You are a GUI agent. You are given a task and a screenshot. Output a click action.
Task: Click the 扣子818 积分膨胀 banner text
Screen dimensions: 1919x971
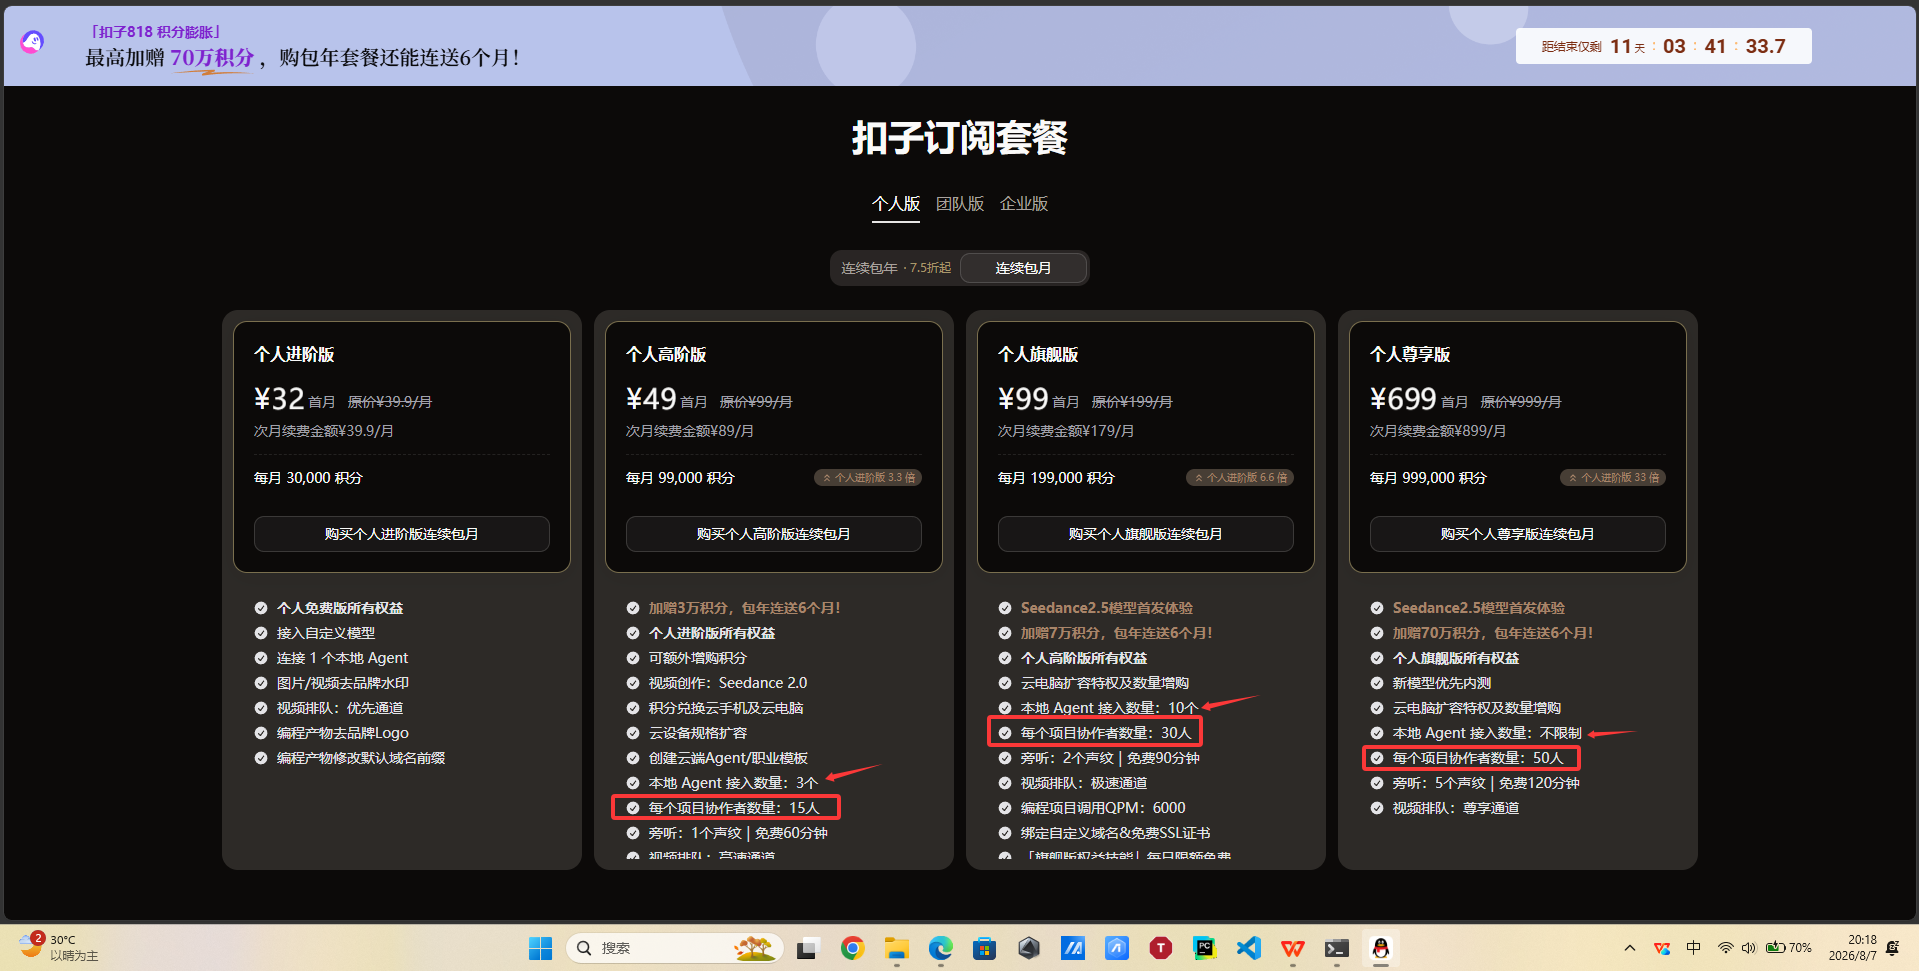coord(155,32)
